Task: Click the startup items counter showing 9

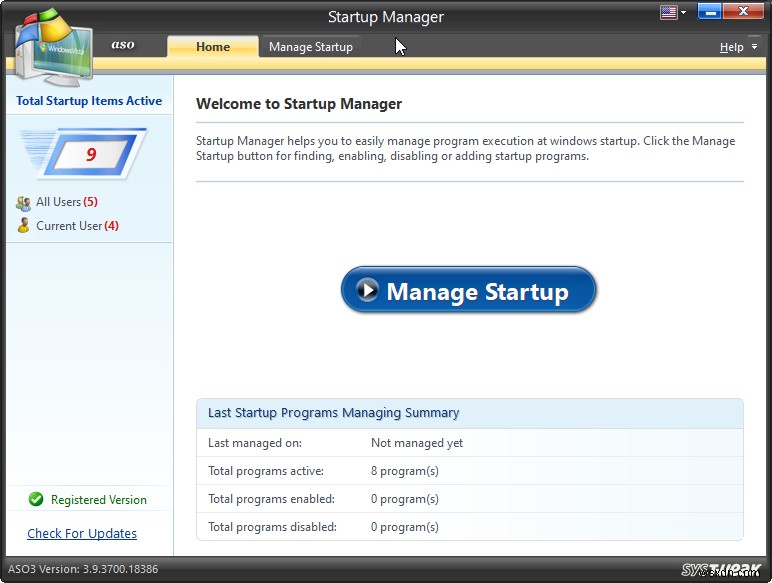Action: tap(90, 154)
